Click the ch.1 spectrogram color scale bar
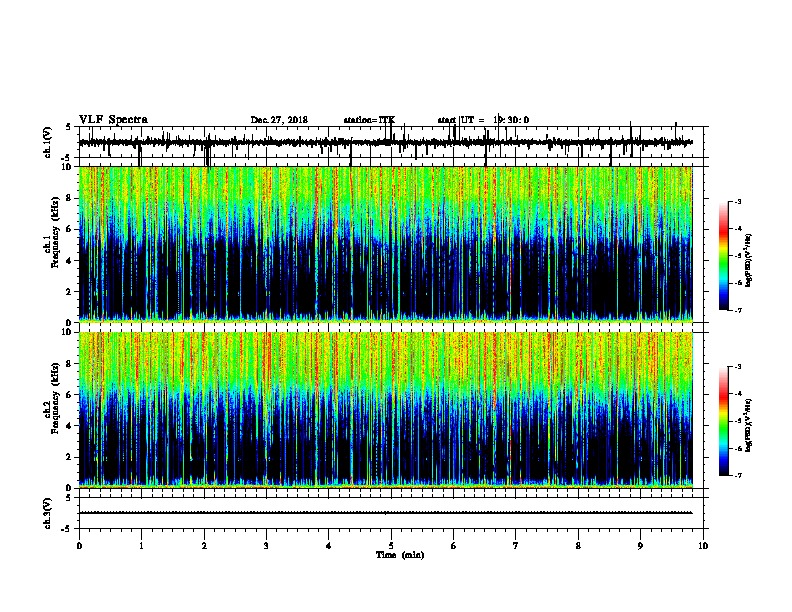The image size is (792, 612). [723, 256]
